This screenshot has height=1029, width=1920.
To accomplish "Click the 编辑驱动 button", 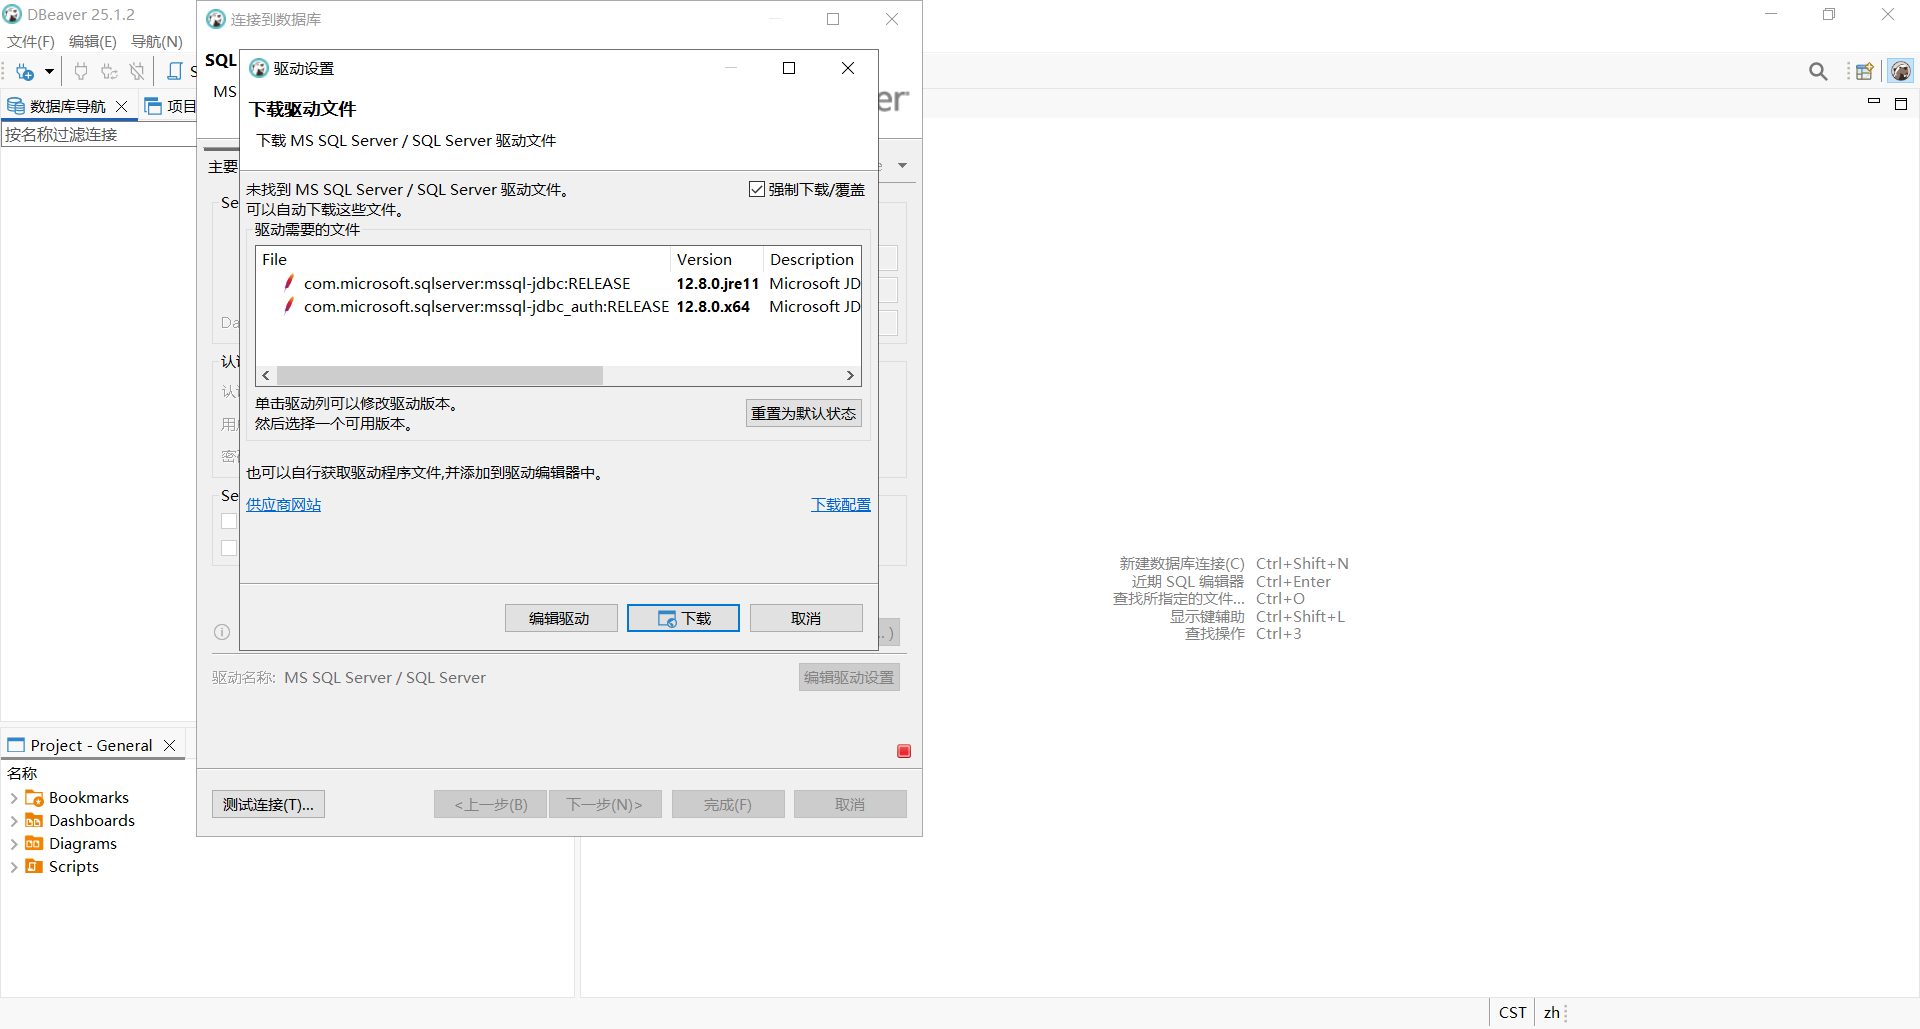I will tap(560, 619).
